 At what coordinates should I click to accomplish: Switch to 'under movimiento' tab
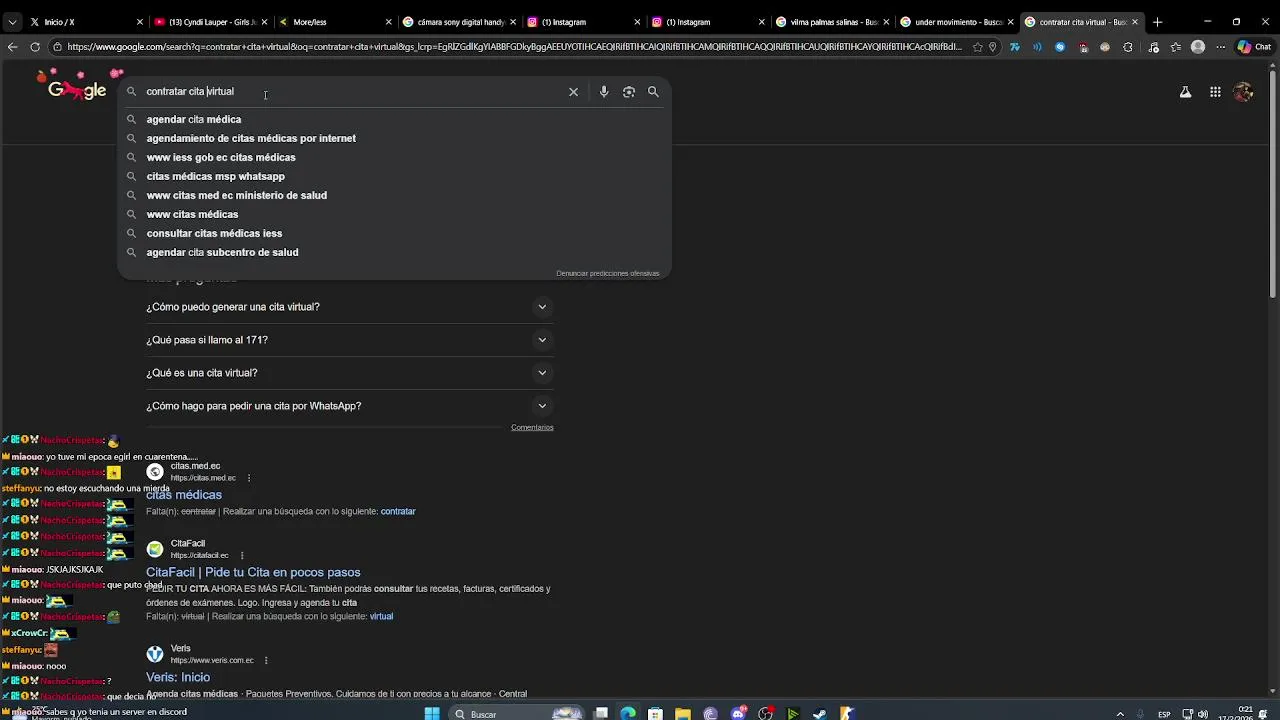(x=954, y=22)
